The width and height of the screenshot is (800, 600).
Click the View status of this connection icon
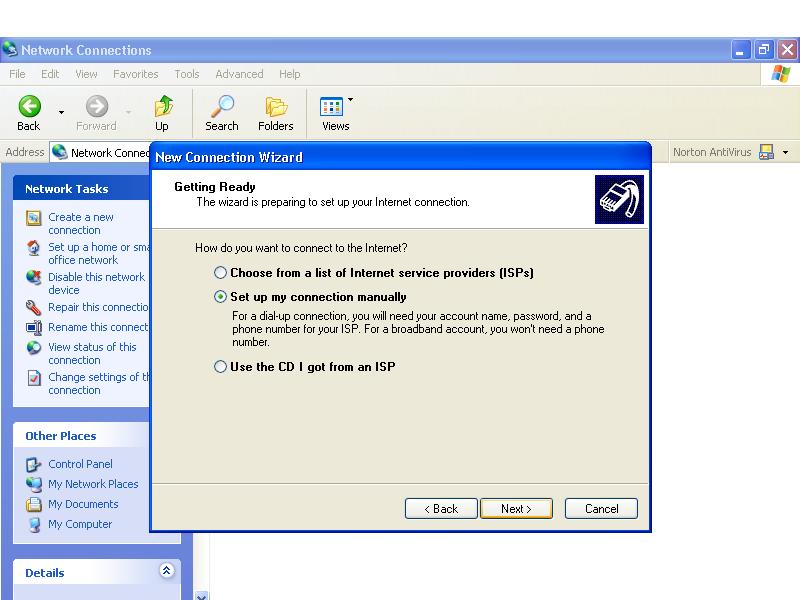[34, 347]
